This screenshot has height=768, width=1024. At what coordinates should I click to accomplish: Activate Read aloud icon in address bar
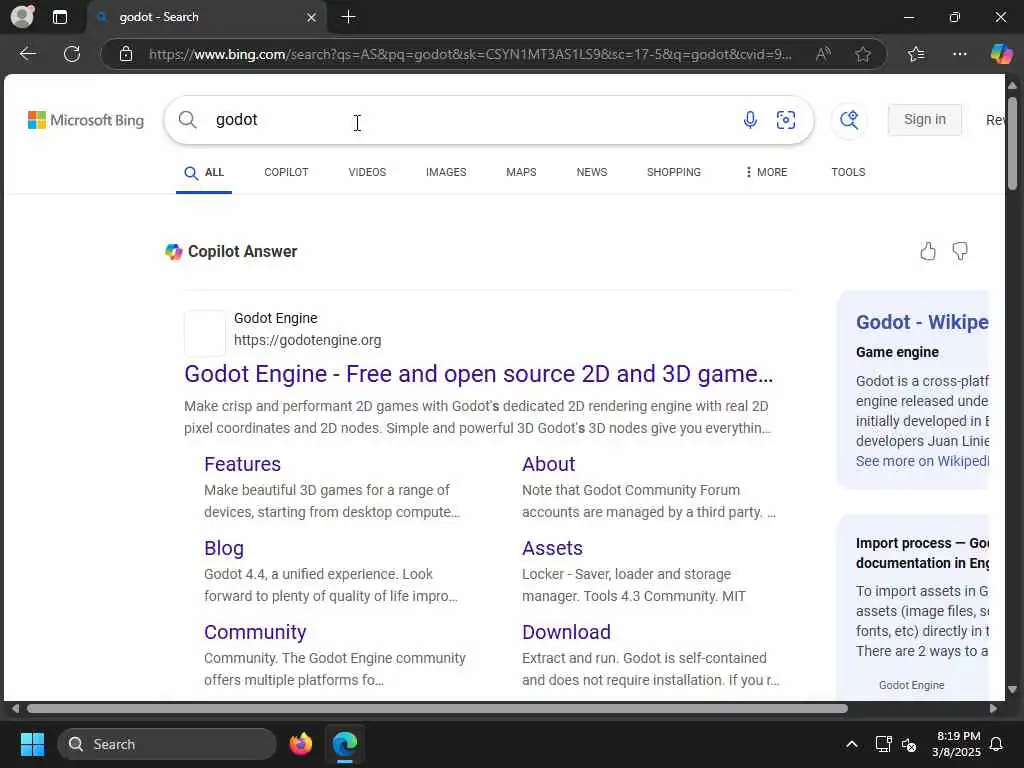point(823,54)
